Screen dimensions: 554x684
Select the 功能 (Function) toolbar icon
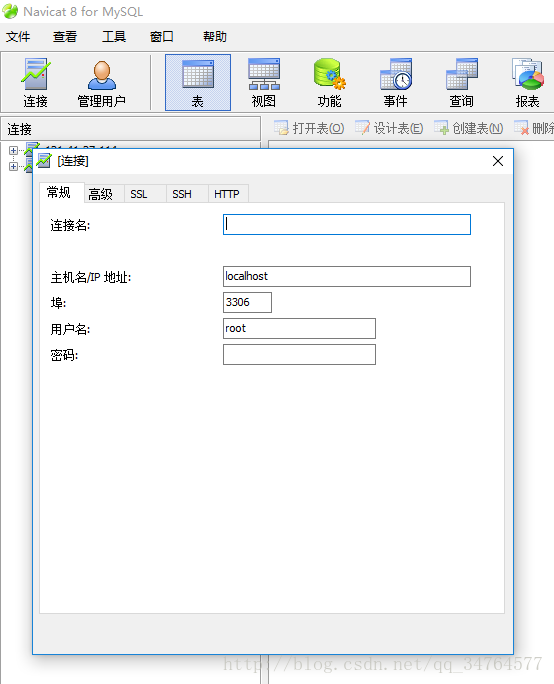[329, 82]
